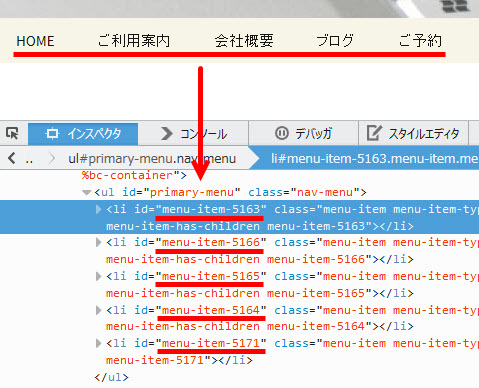Screen dimensions: 479x388
Task: Select the ul id="primary-menu" row
Action: pos(239,192)
